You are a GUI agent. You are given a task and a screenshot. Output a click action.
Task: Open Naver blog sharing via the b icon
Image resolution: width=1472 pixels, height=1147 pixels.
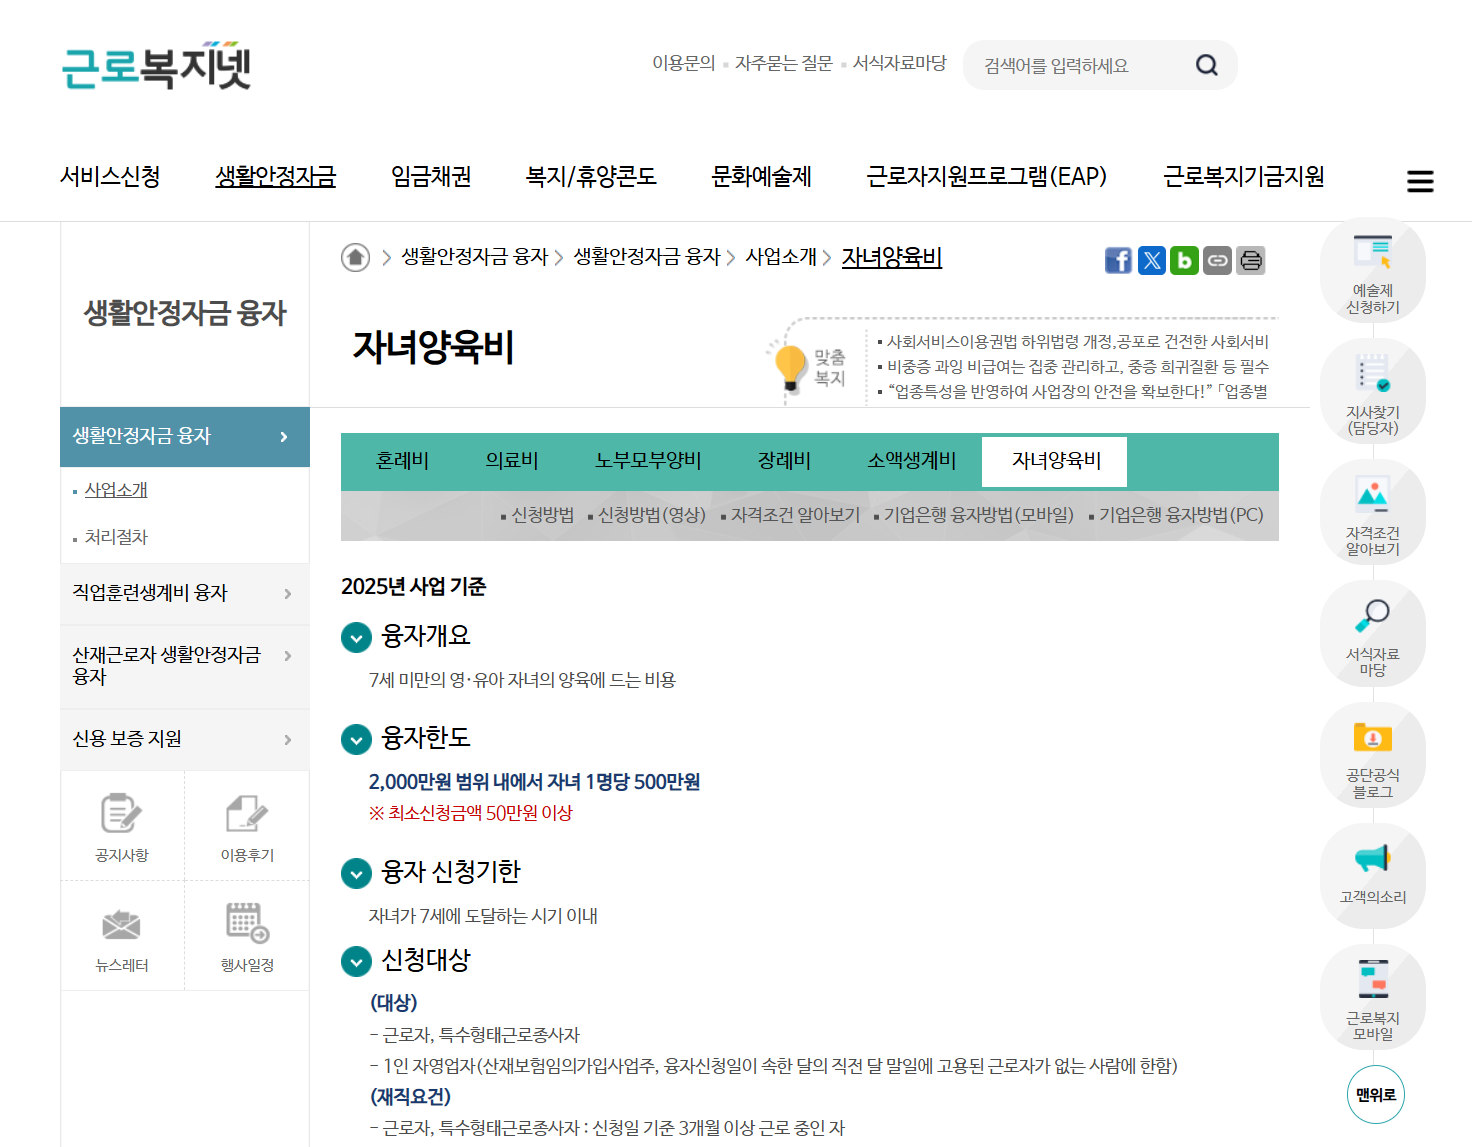pyautogui.click(x=1184, y=260)
